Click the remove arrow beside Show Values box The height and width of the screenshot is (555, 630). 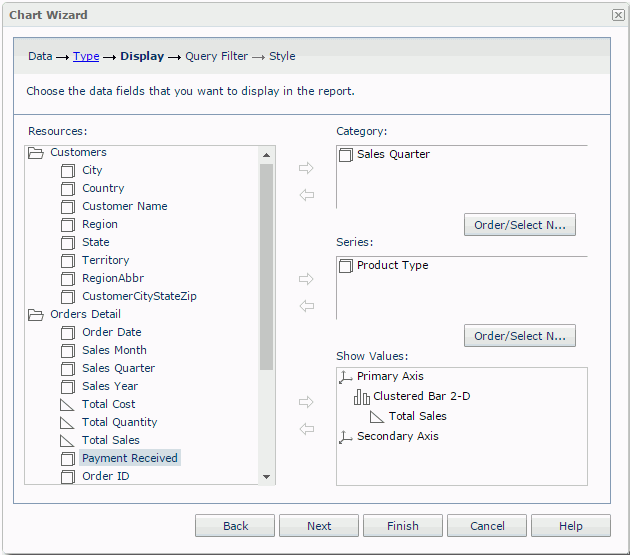[307, 429]
